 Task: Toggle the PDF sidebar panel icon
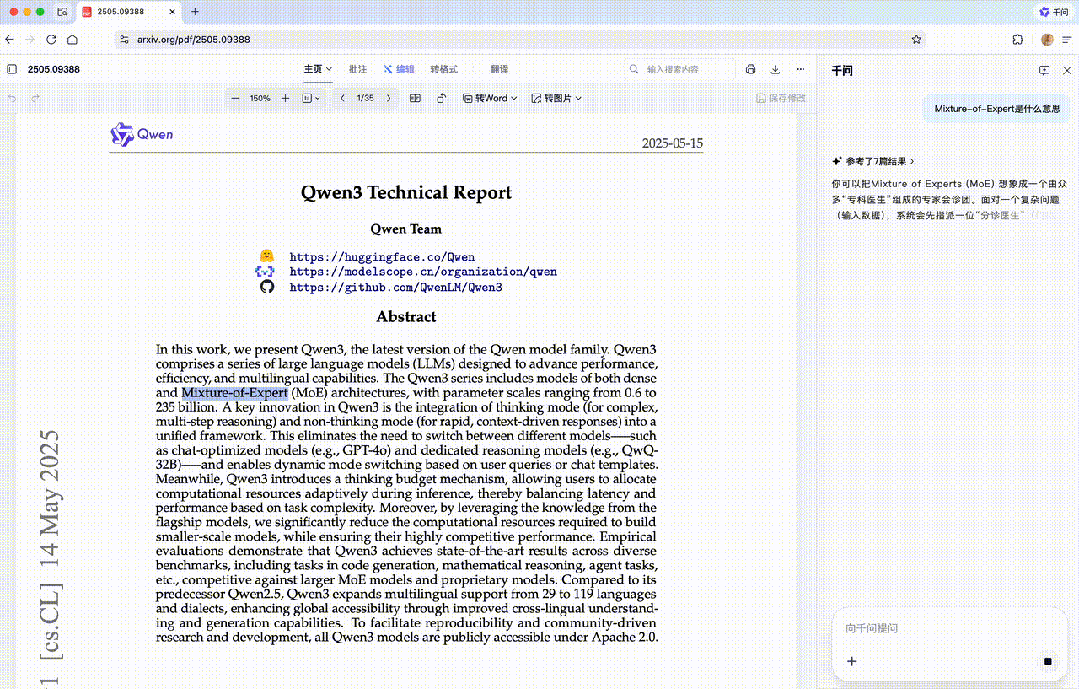[x=12, y=69]
